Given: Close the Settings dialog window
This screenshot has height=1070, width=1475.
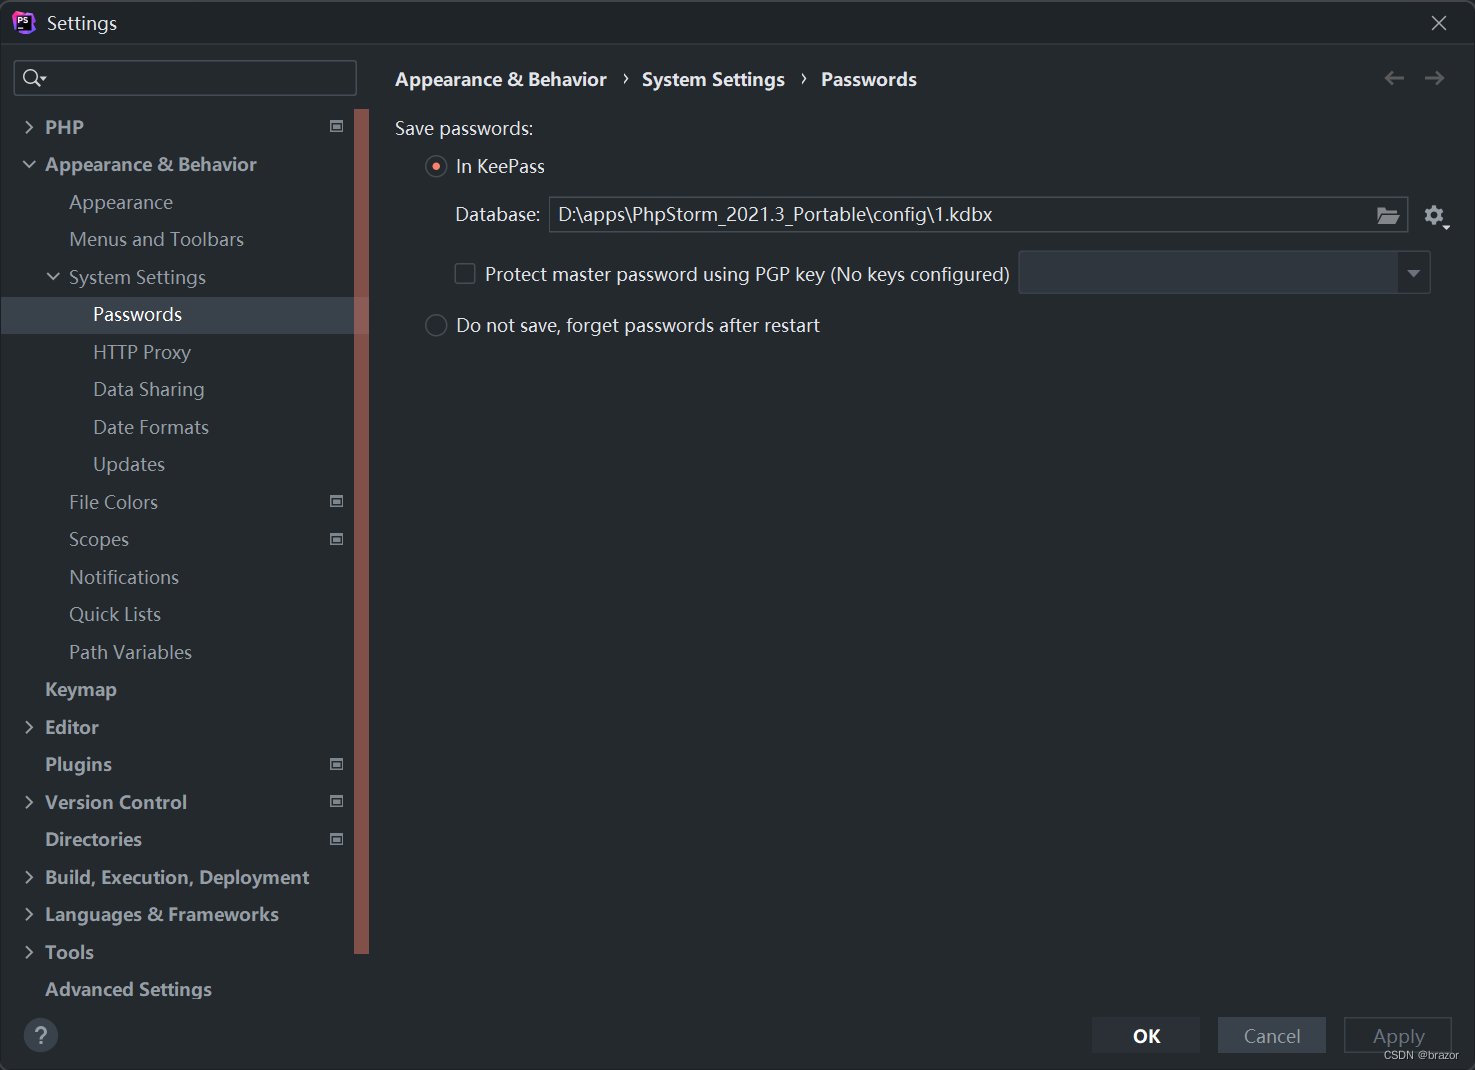Looking at the screenshot, I should pos(1439,23).
